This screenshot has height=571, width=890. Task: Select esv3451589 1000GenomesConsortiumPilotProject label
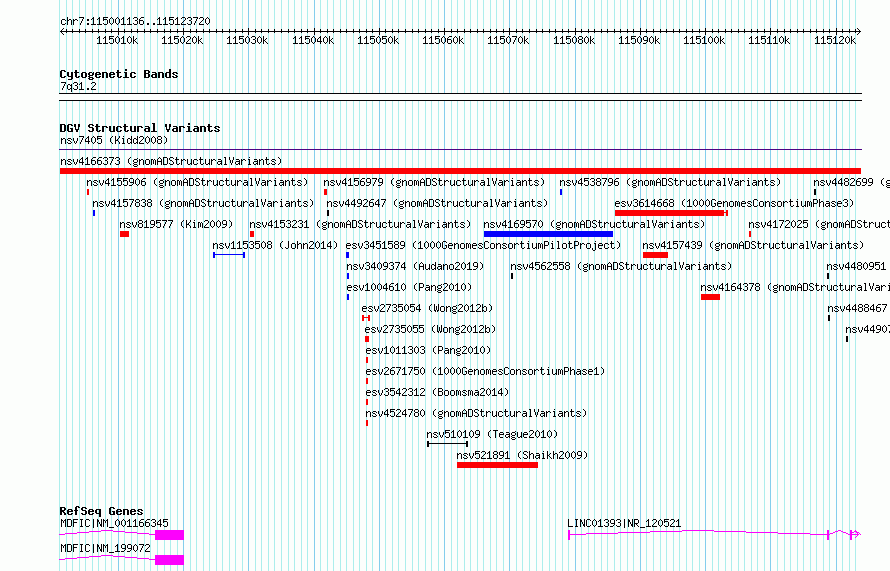483,245
